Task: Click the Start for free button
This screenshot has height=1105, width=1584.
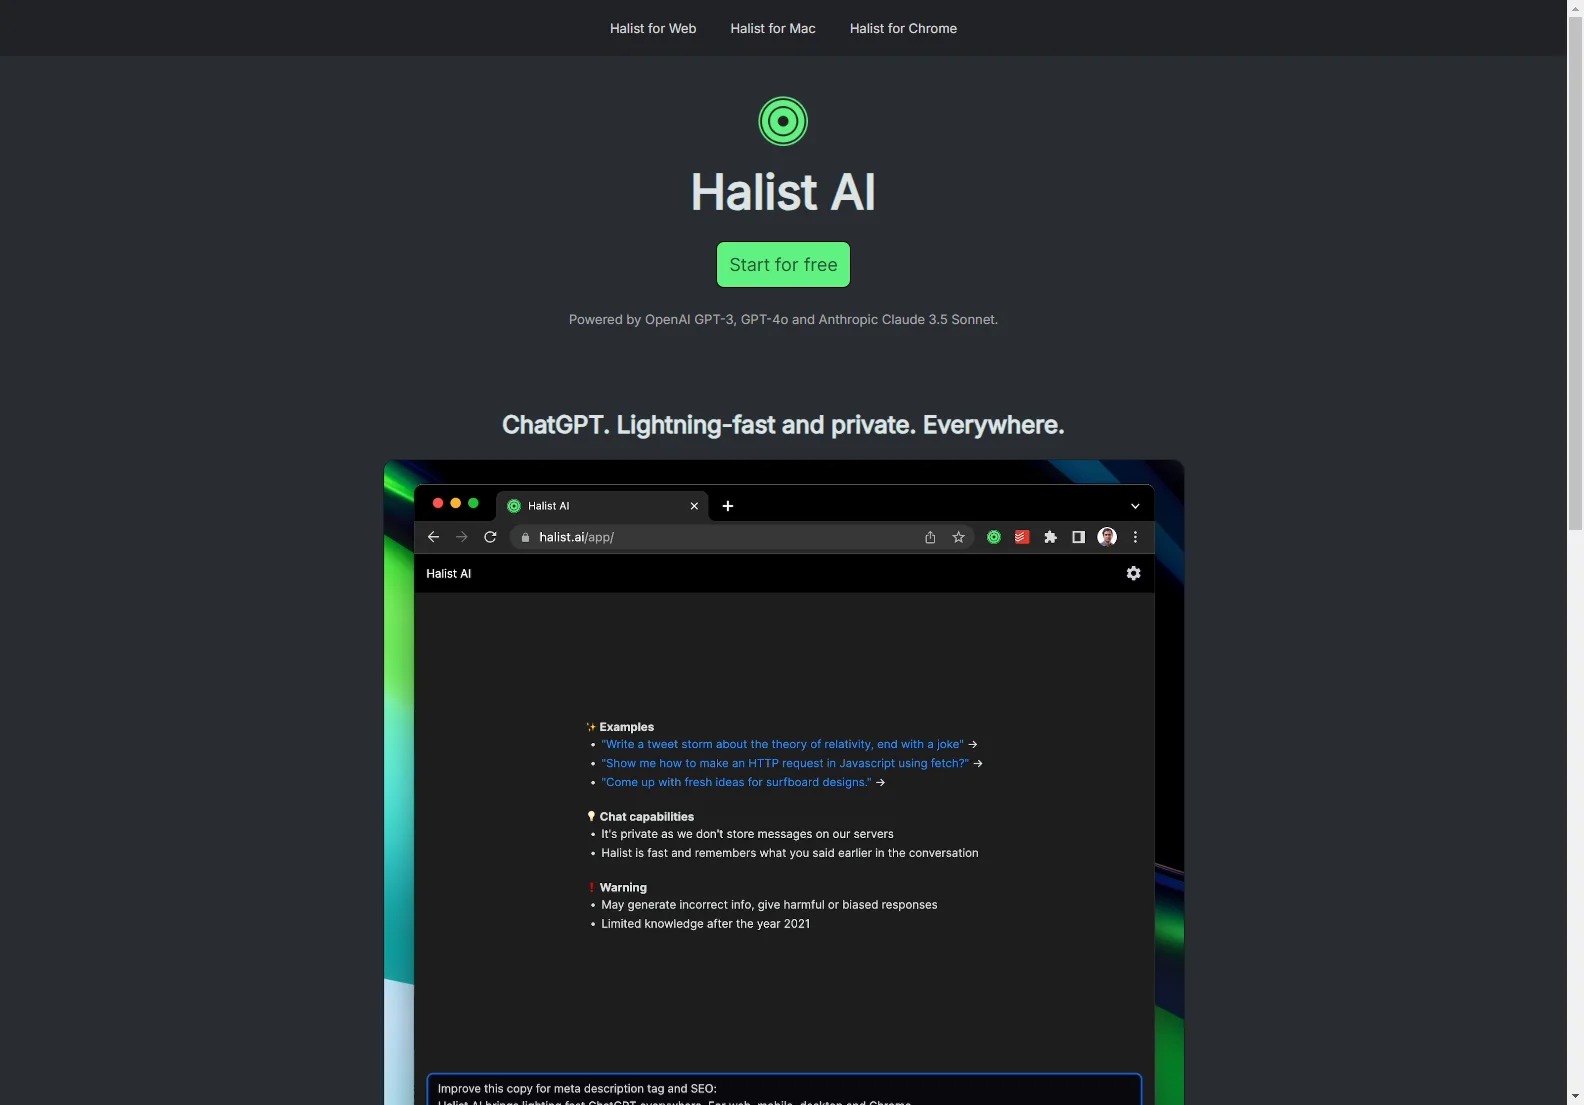Action: (783, 265)
